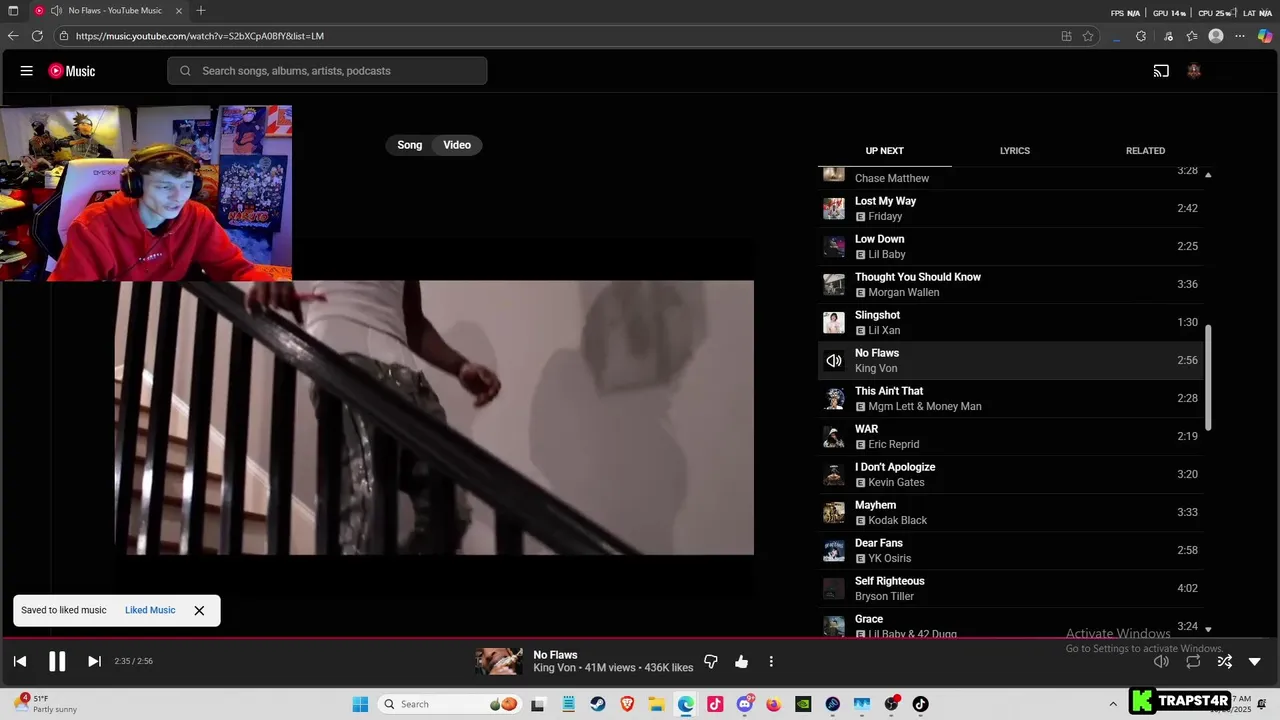
Task: Play Mayhem by Kodak Black
Action: (x=1010, y=512)
